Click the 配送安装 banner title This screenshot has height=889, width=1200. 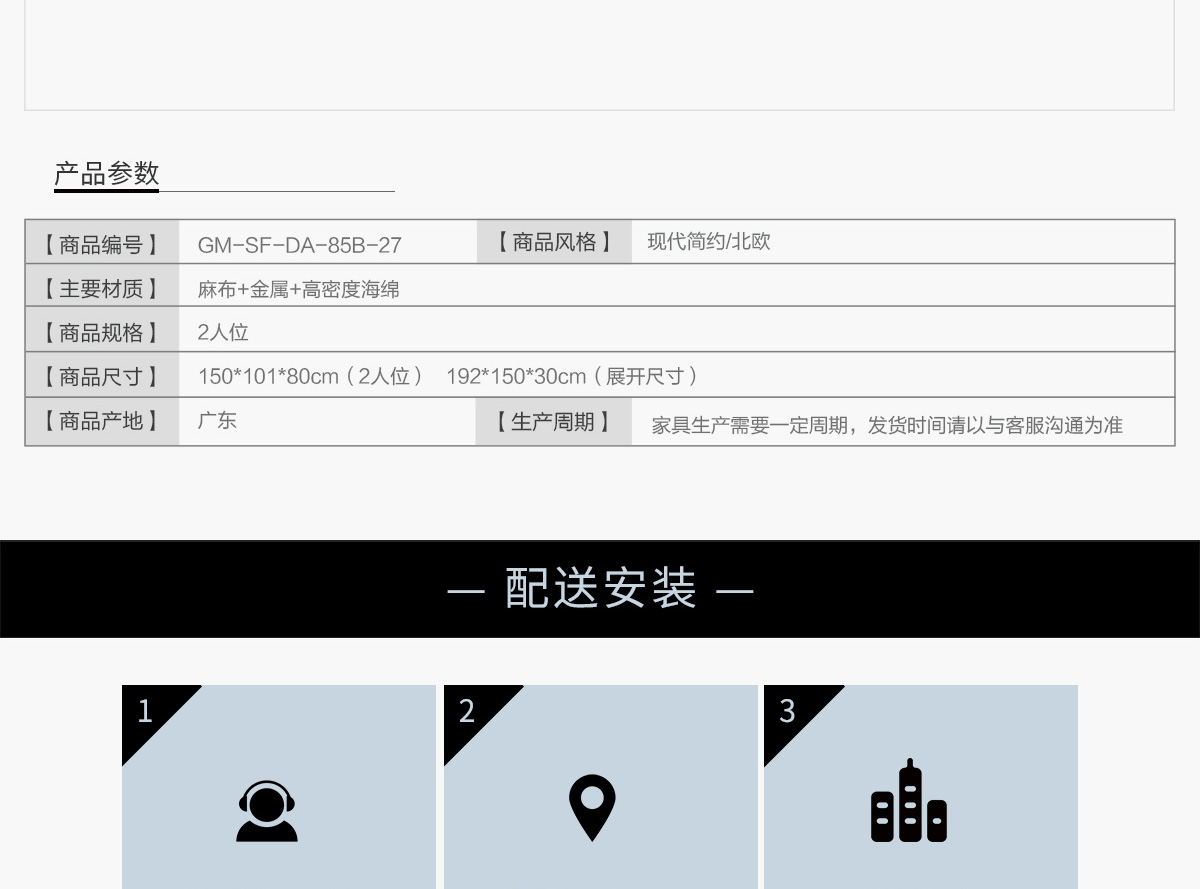600,589
